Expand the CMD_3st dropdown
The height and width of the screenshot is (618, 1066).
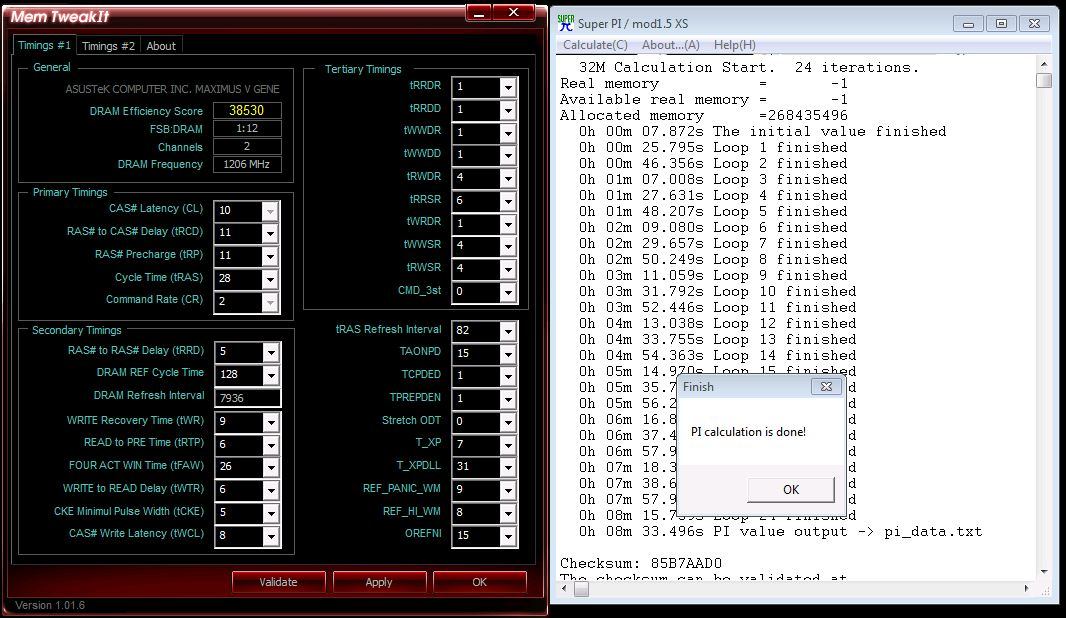pos(508,292)
